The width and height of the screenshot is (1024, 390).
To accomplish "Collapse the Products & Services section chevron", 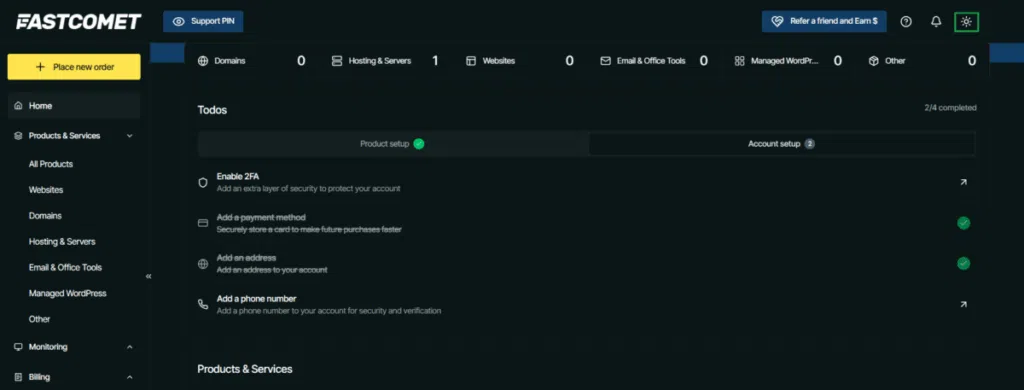I will pyautogui.click(x=129, y=136).
